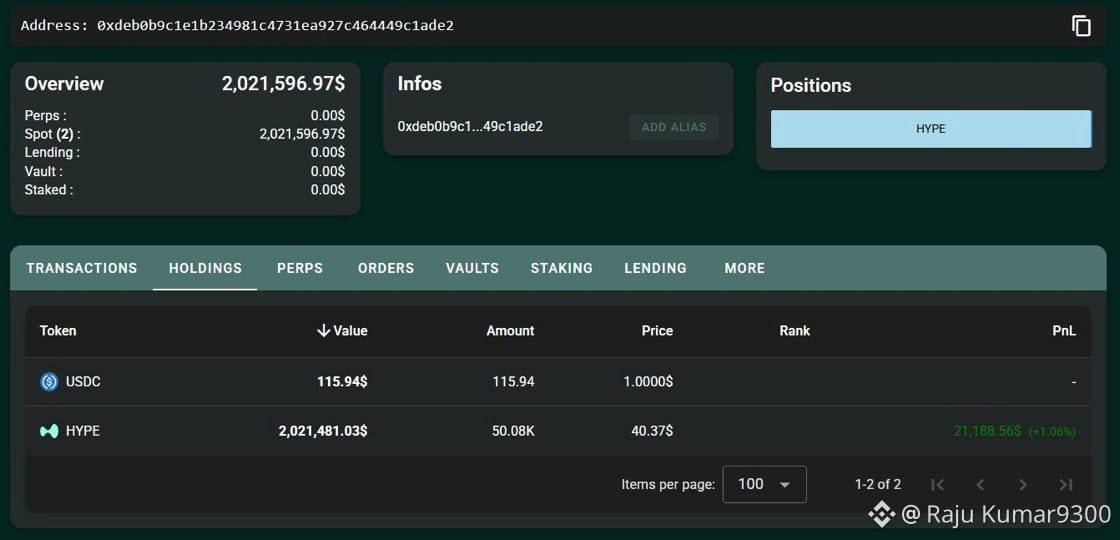Click the Spot (2) overview label

pos(53,134)
